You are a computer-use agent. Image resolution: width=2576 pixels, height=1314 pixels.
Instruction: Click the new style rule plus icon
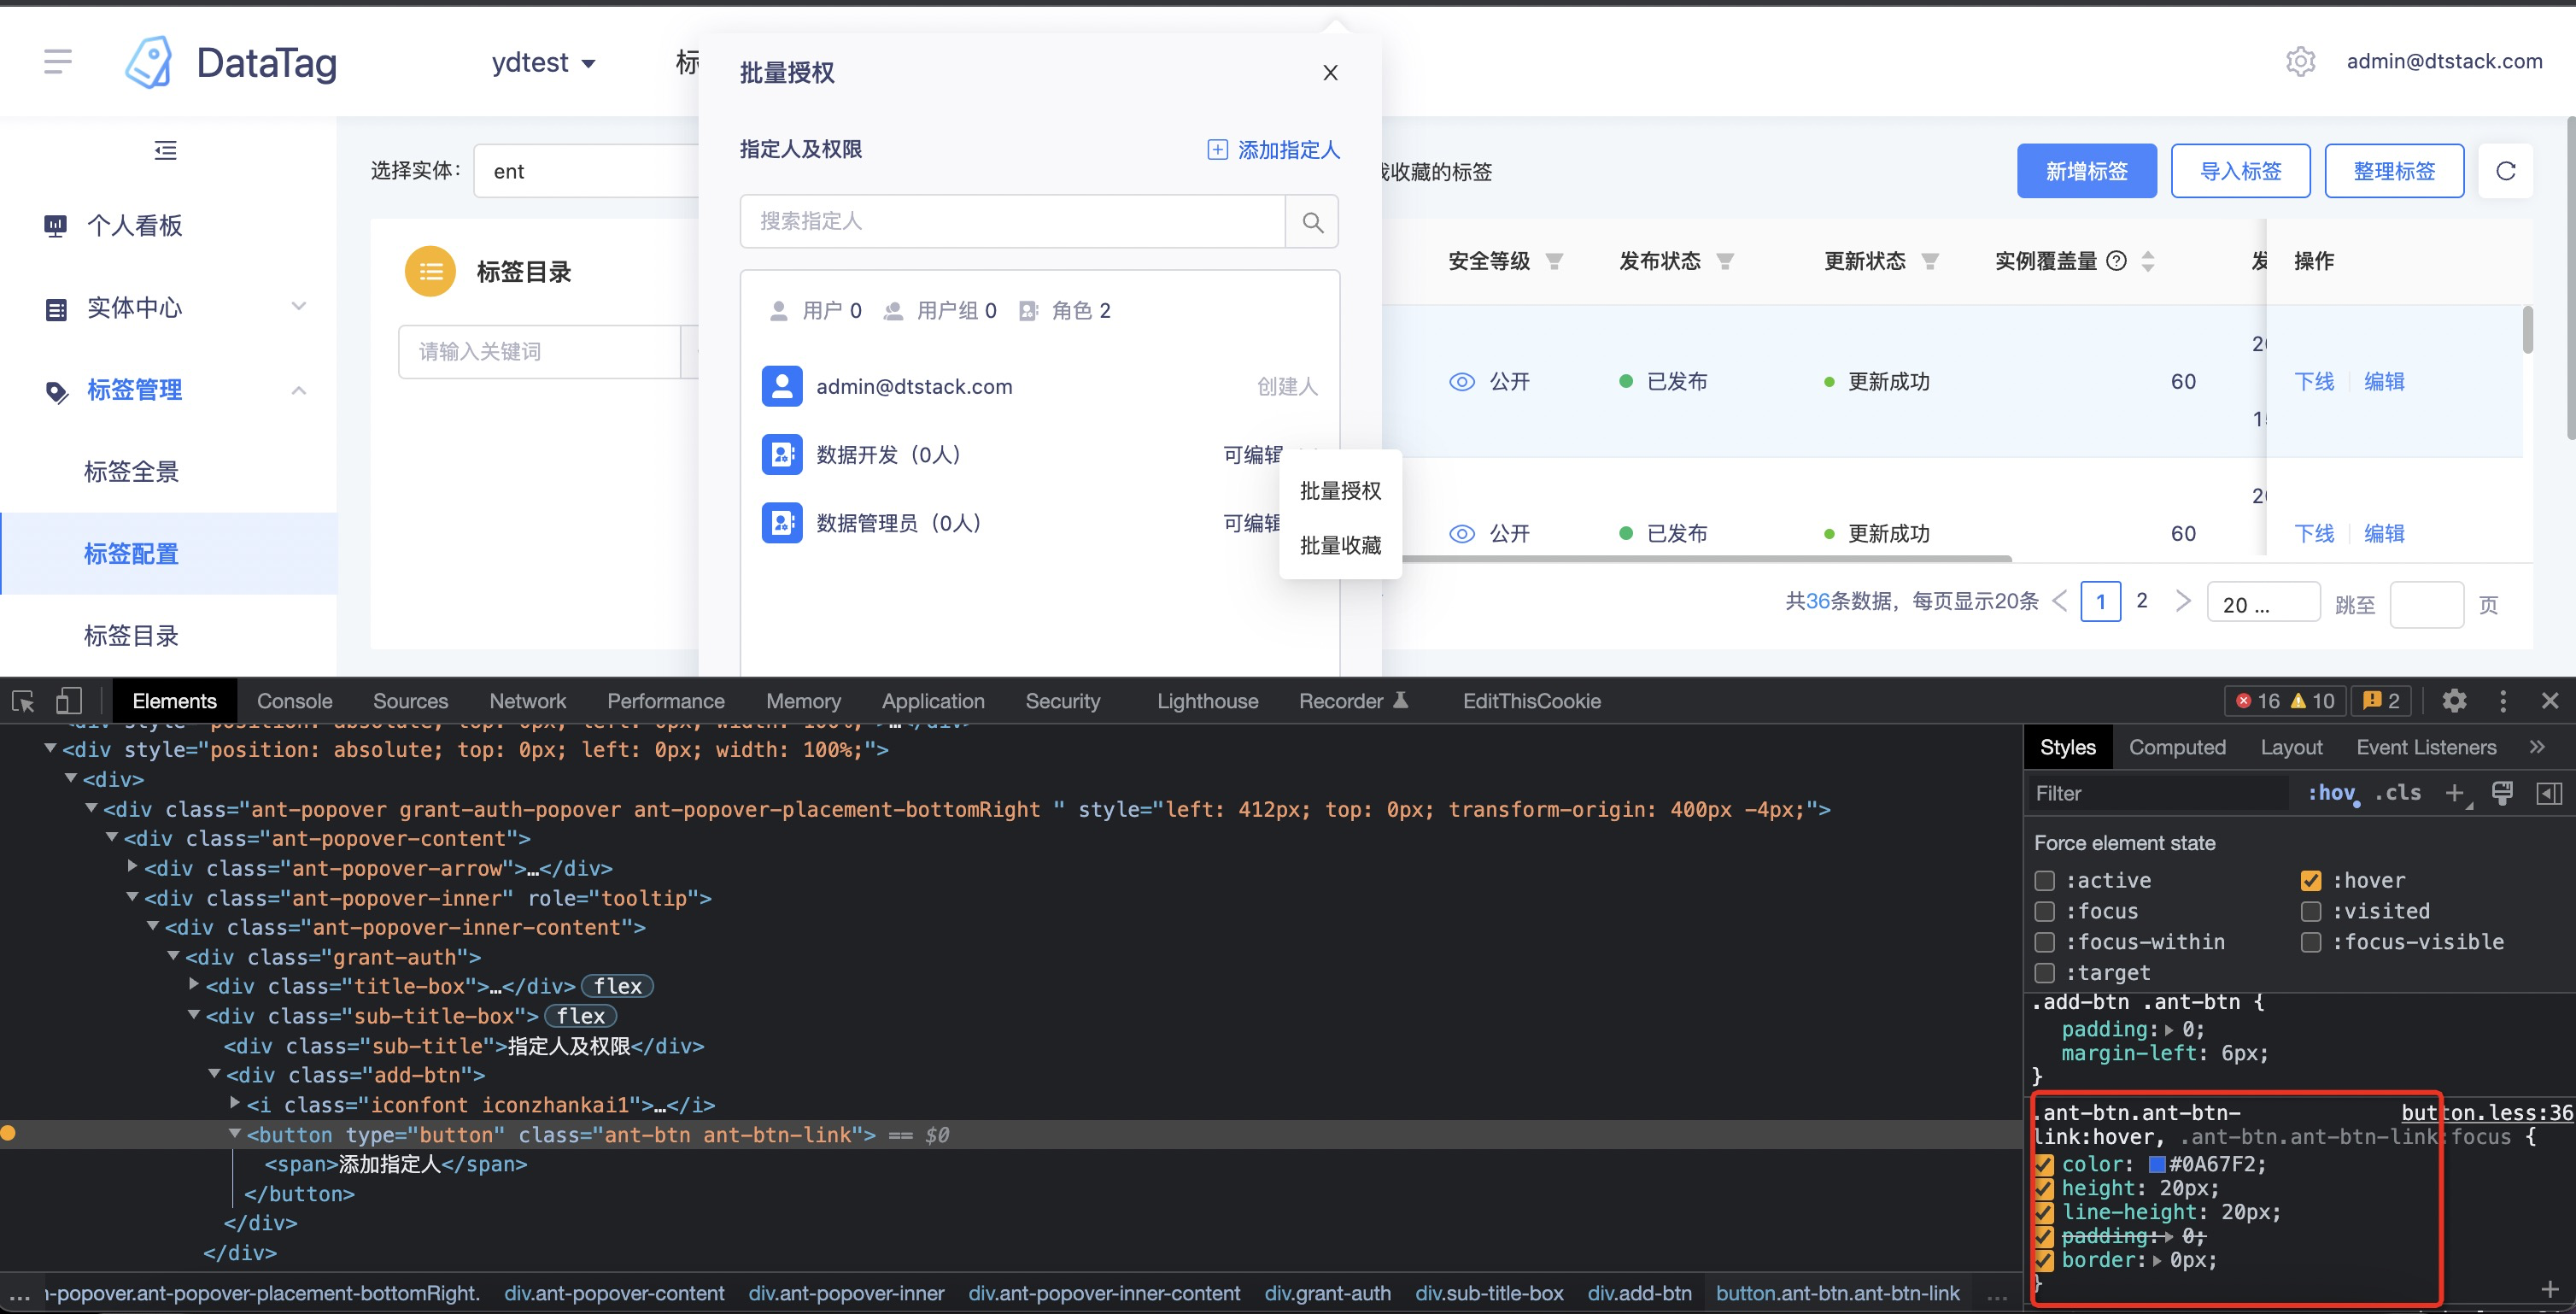point(2455,793)
